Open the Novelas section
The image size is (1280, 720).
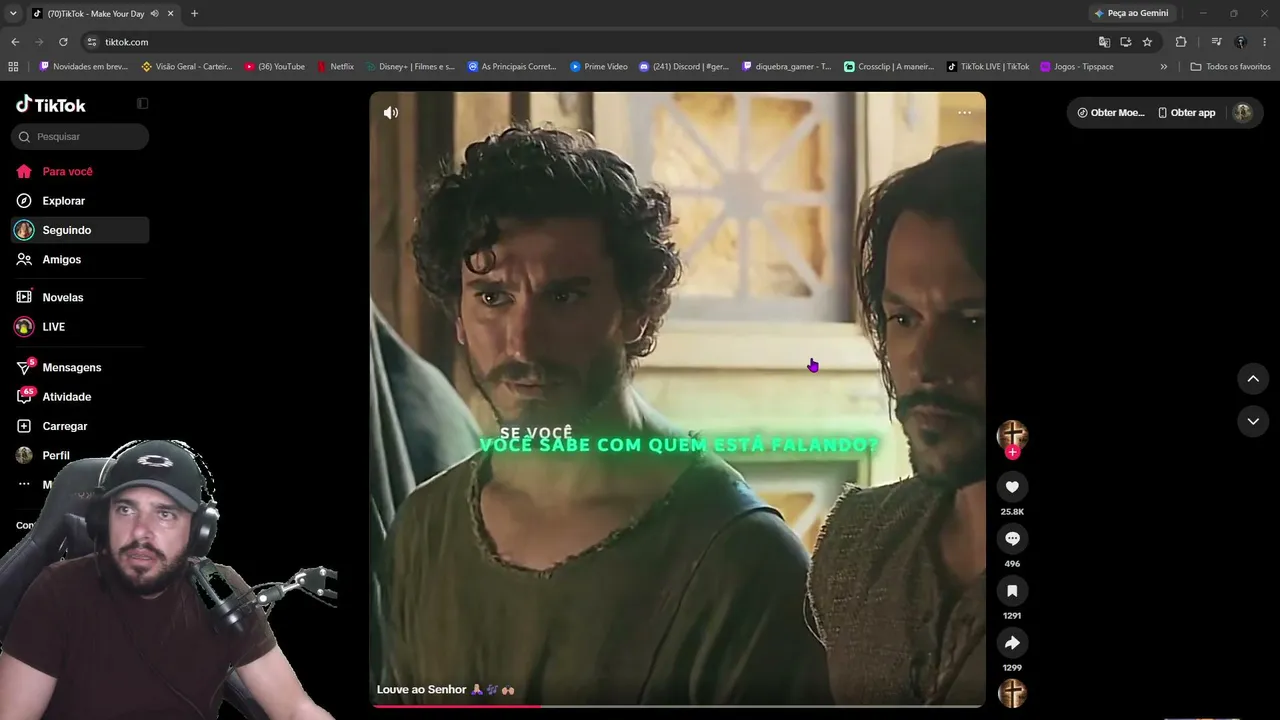click(x=80, y=298)
